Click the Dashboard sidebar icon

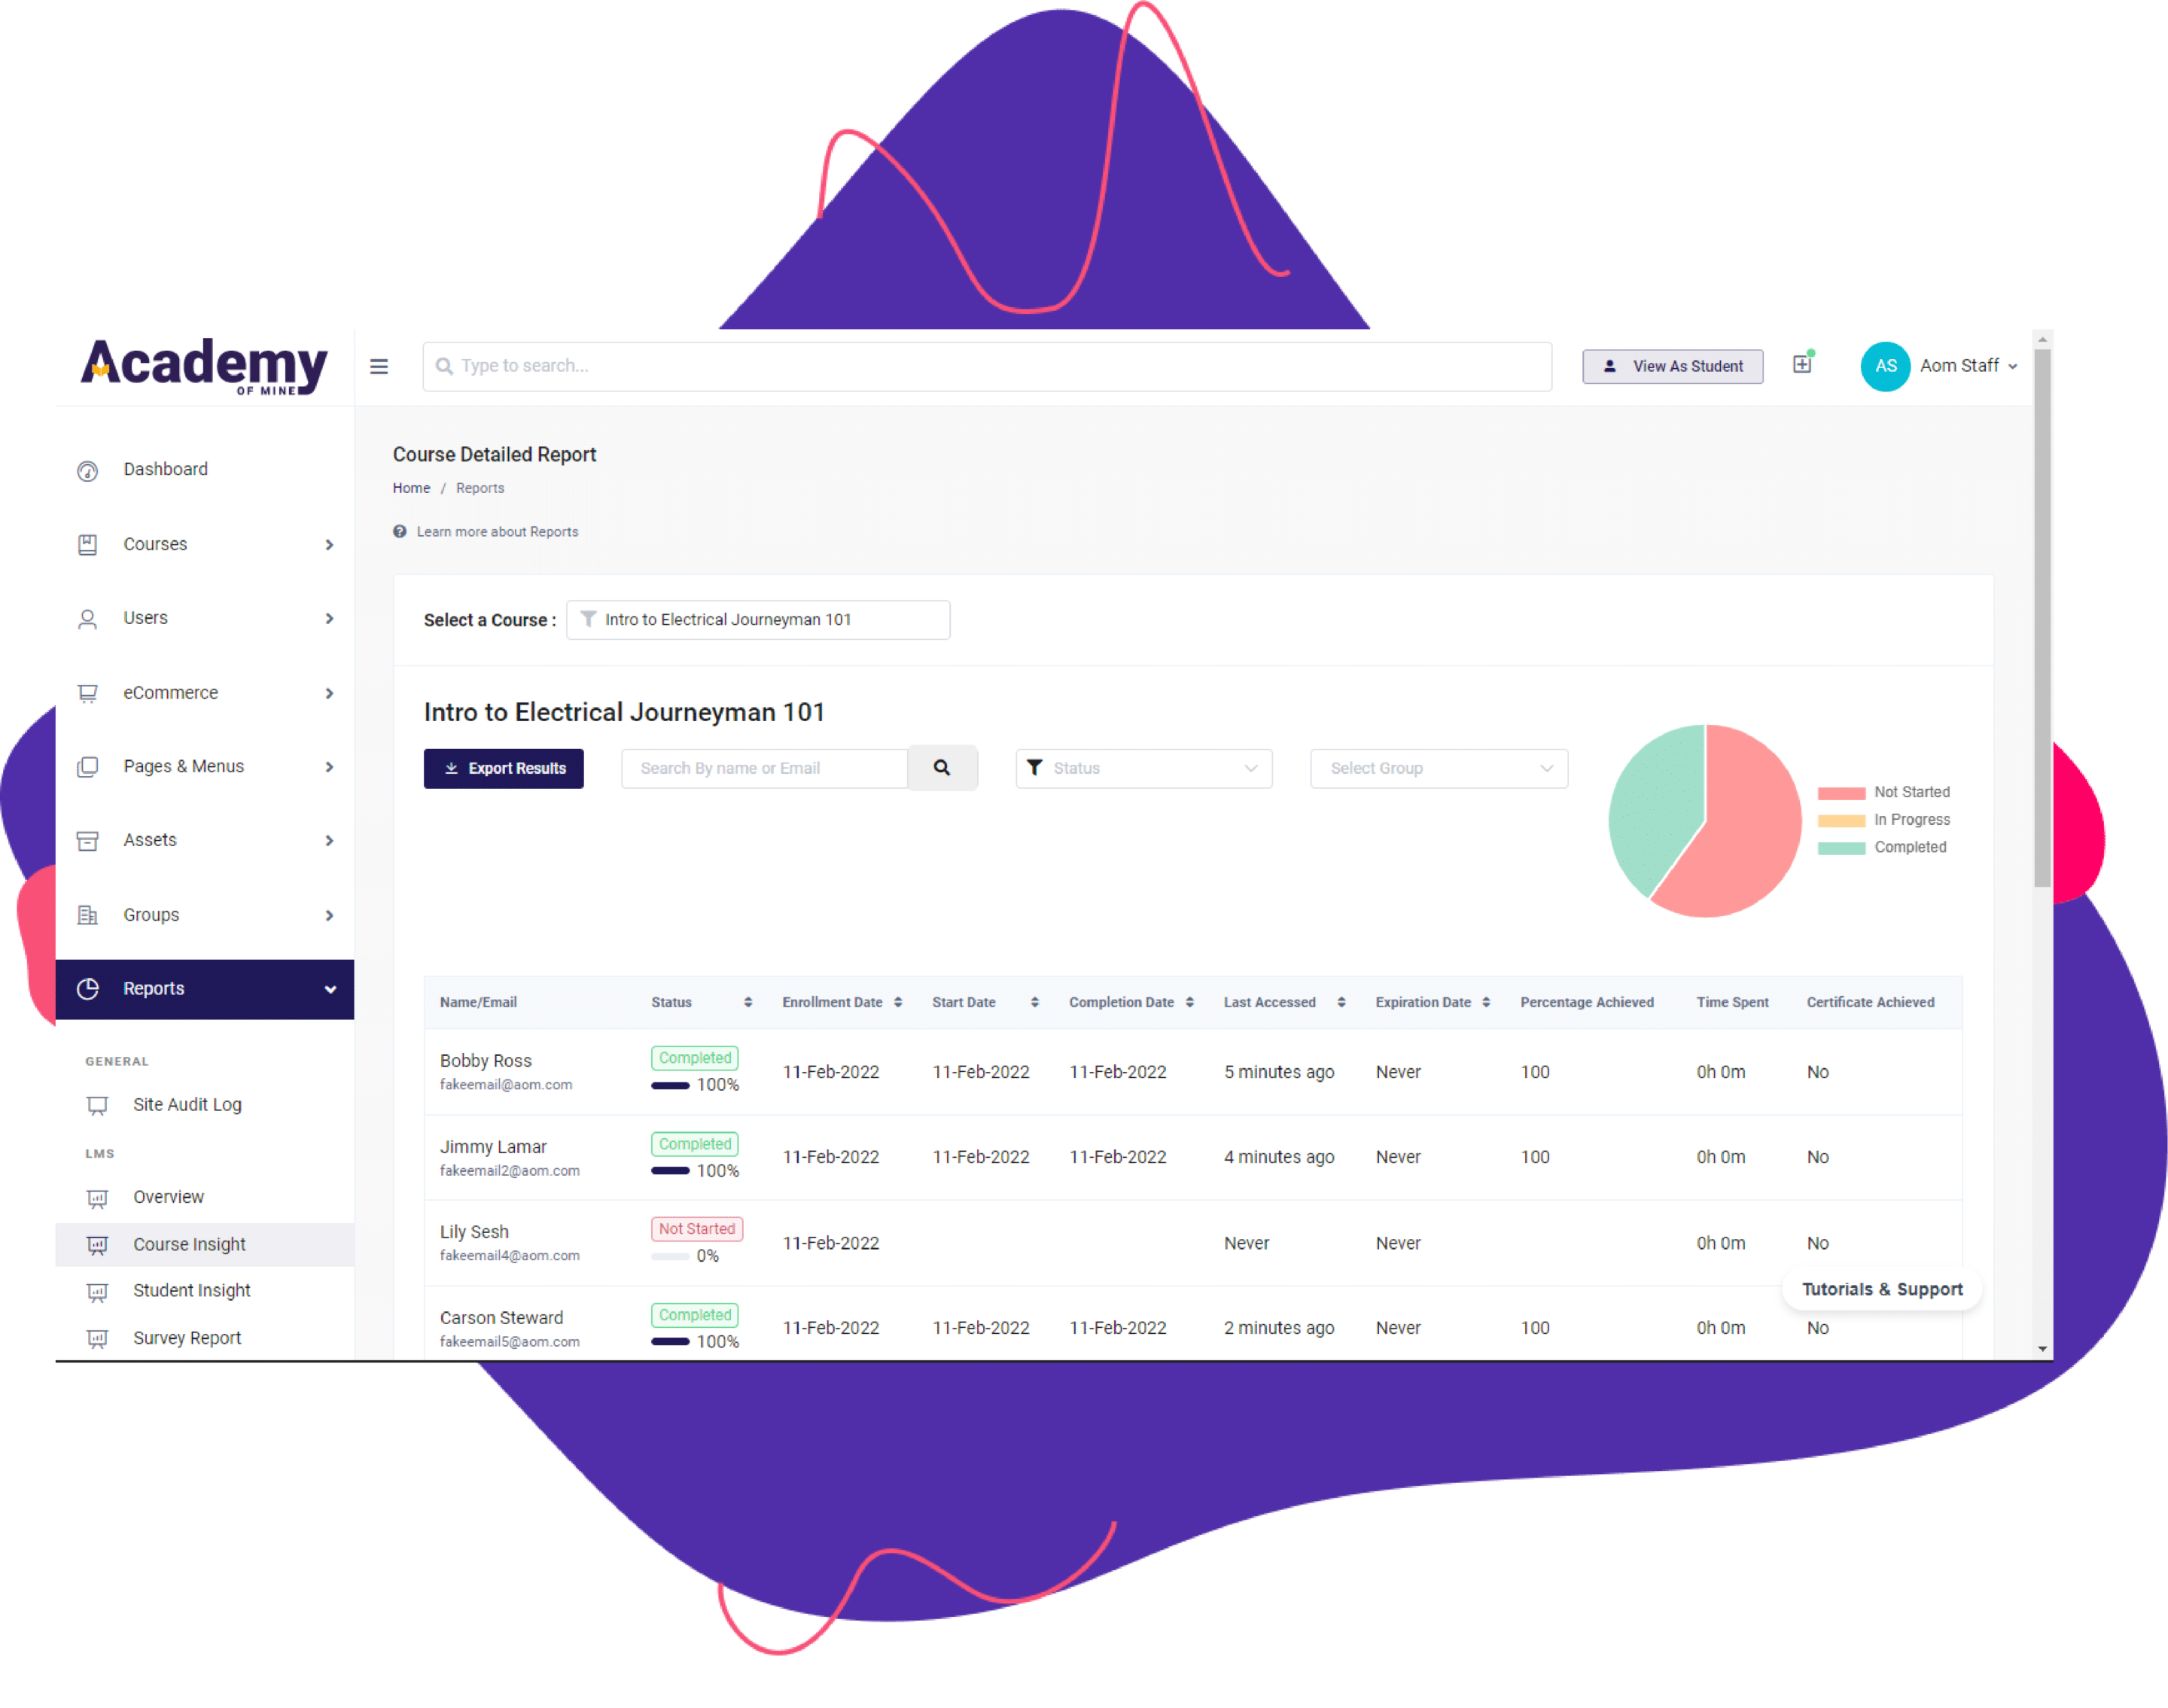(x=92, y=470)
